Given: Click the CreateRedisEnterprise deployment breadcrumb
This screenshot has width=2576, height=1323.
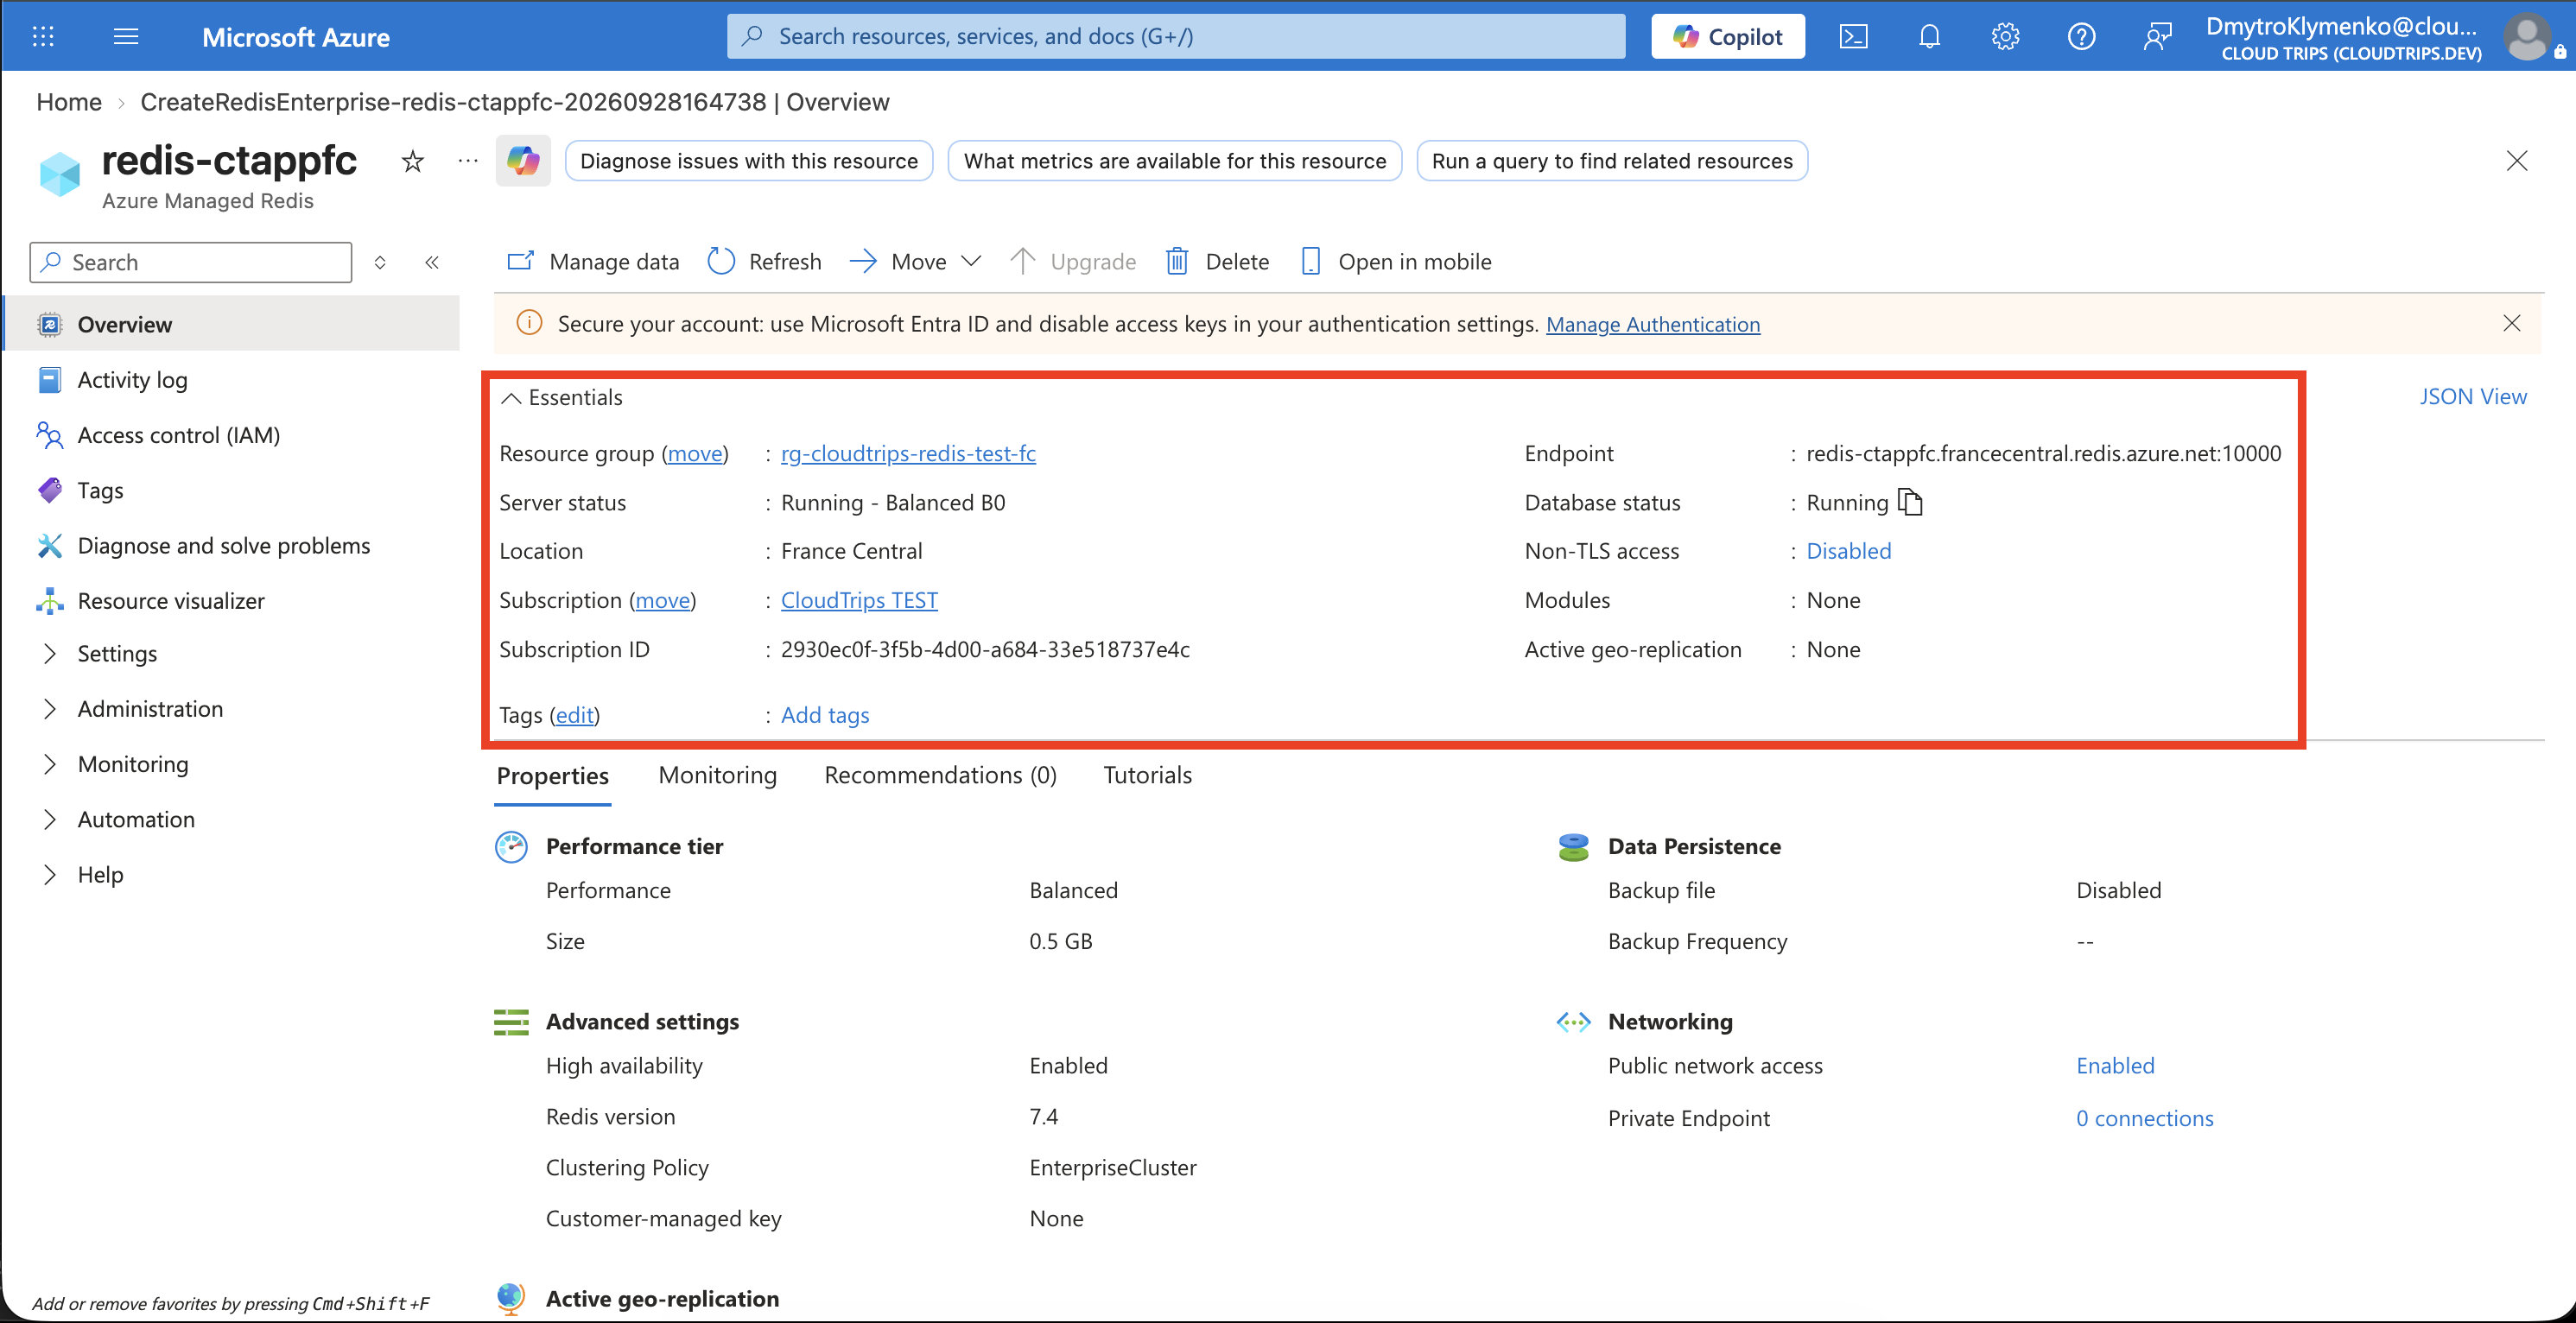Looking at the screenshot, I should coord(514,102).
